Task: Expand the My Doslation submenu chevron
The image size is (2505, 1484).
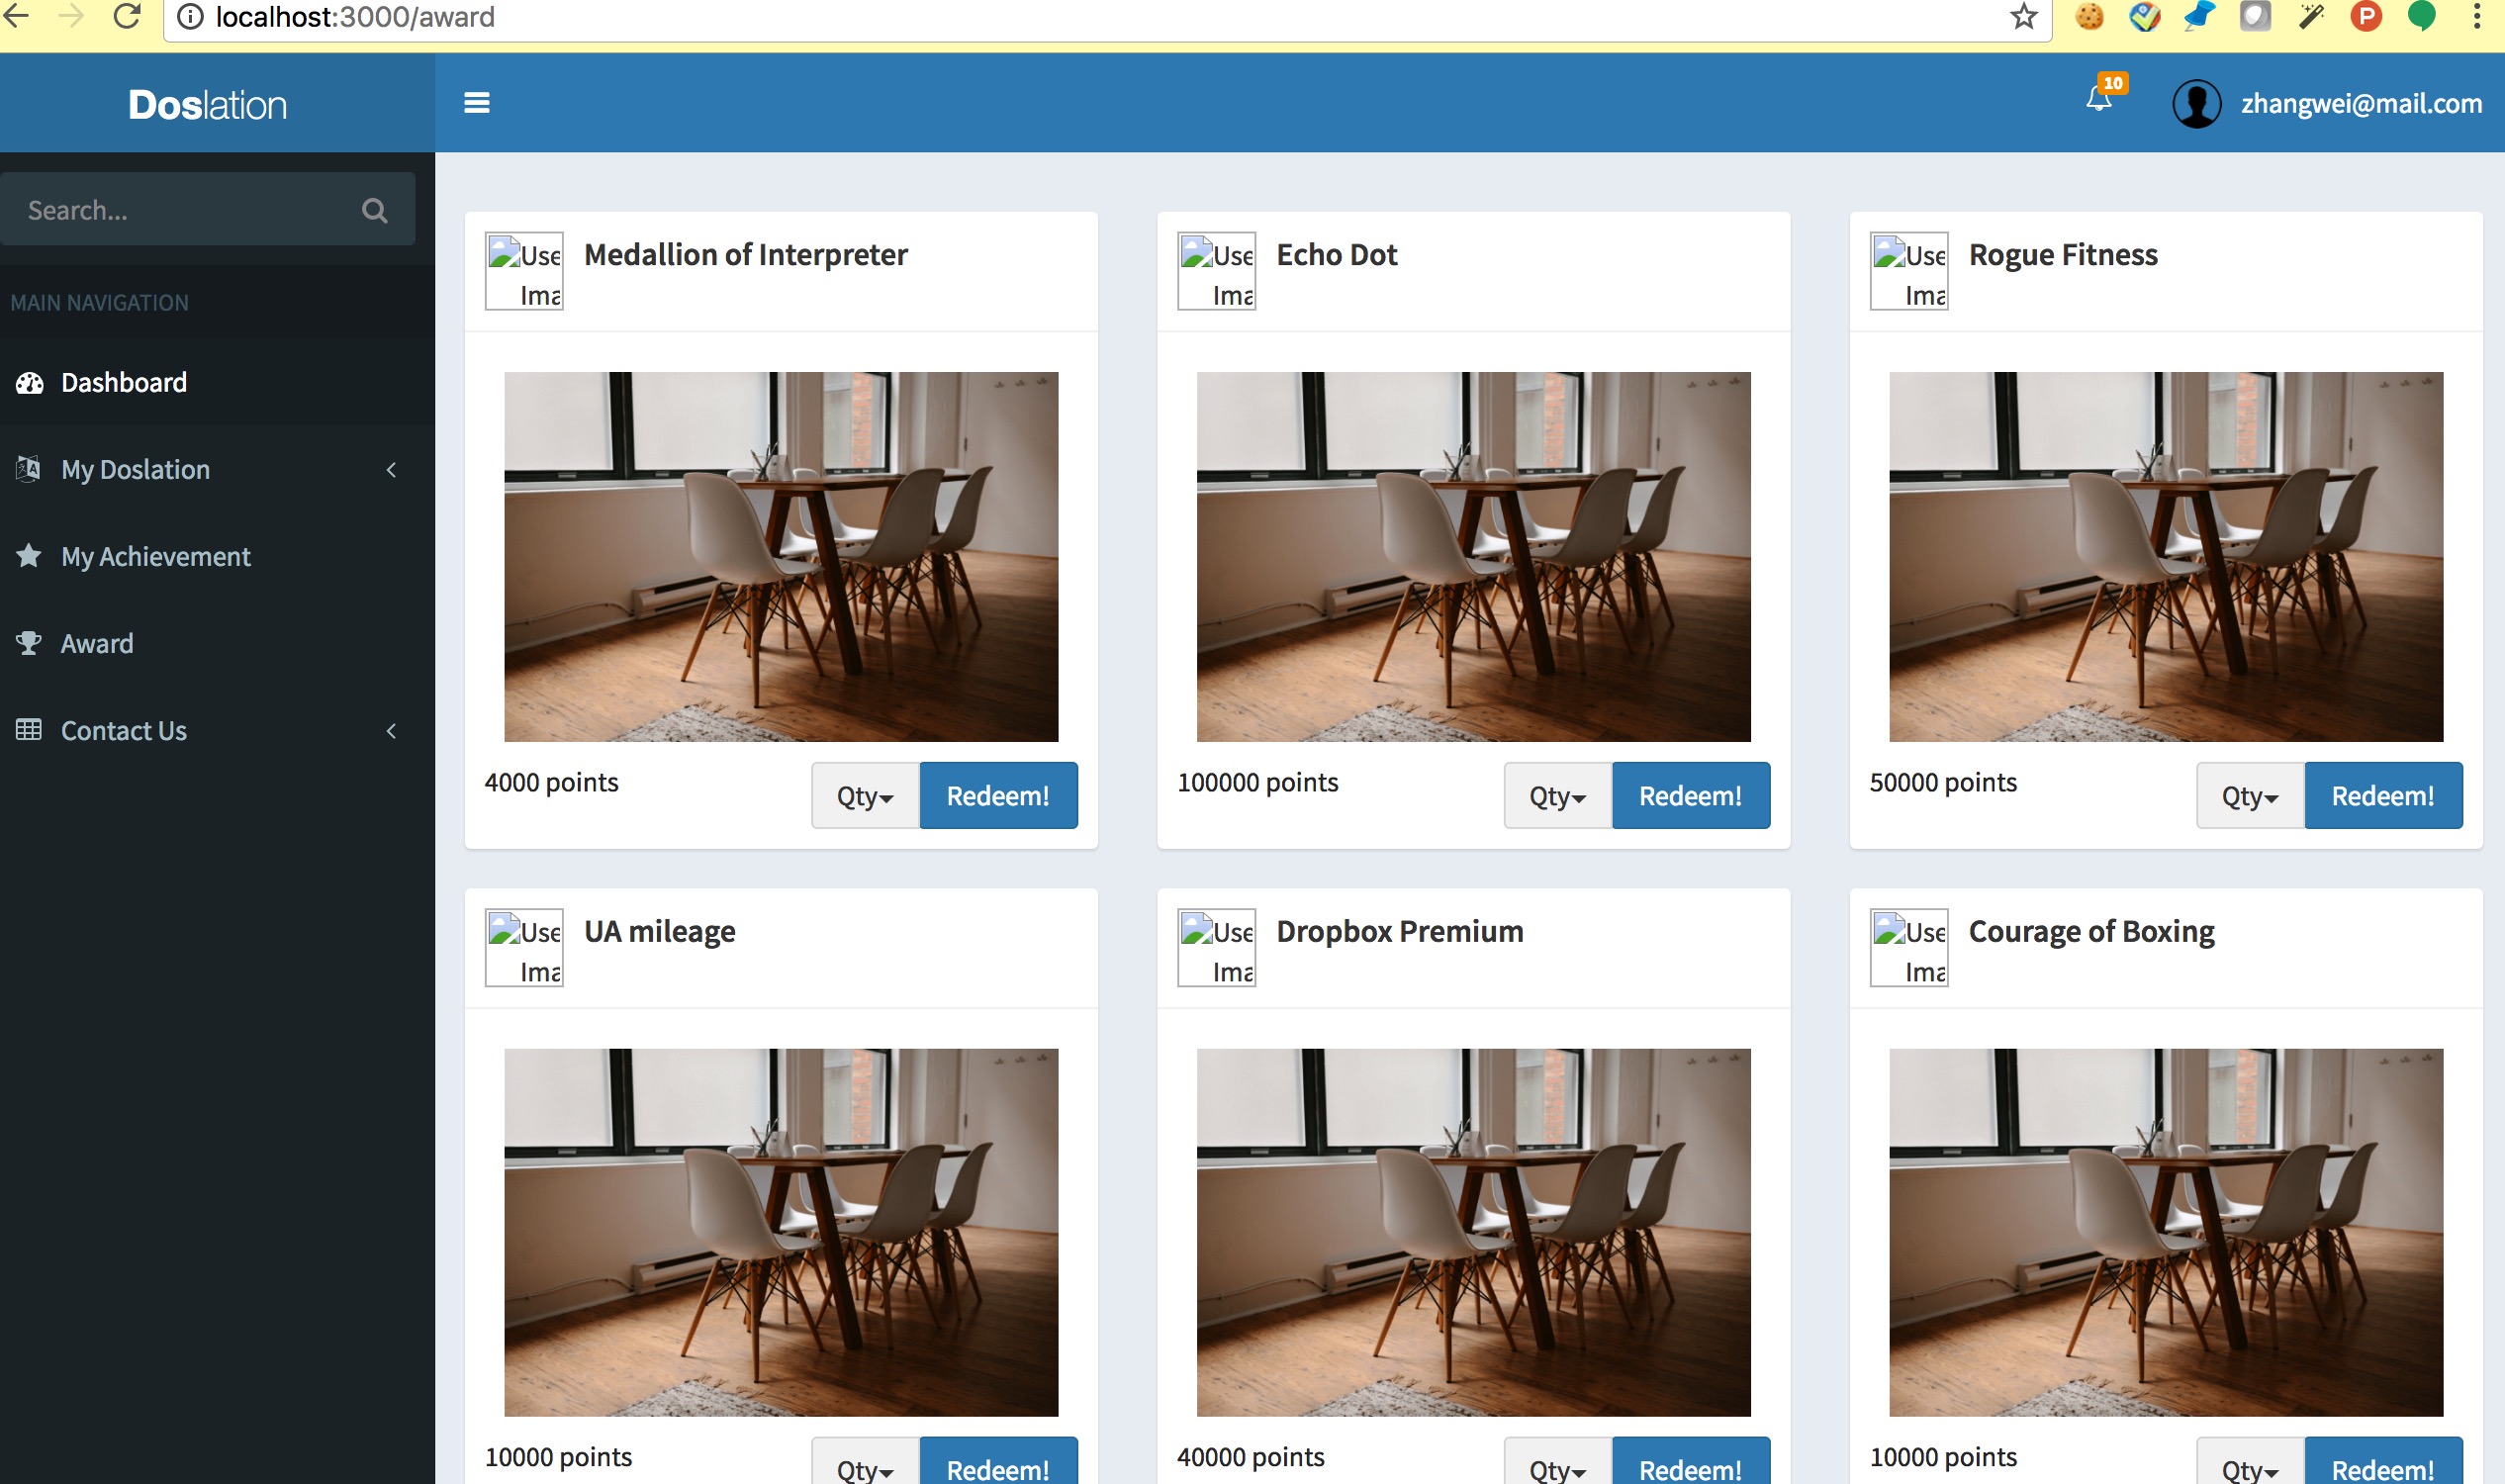Action: click(391, 469)
